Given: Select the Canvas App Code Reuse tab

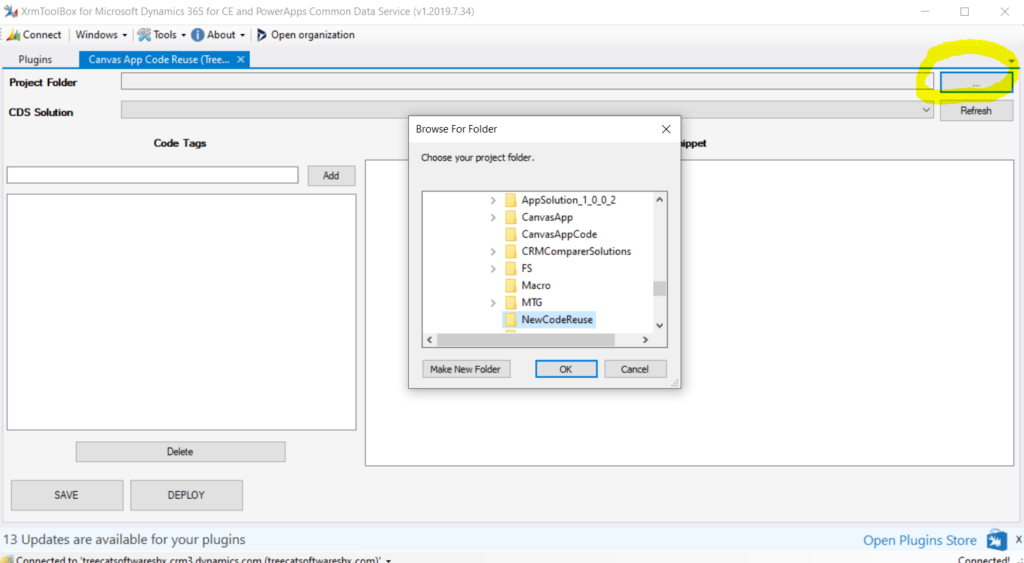Looking at the screenshot, I should pyautogui.click(x=159, y=59).
